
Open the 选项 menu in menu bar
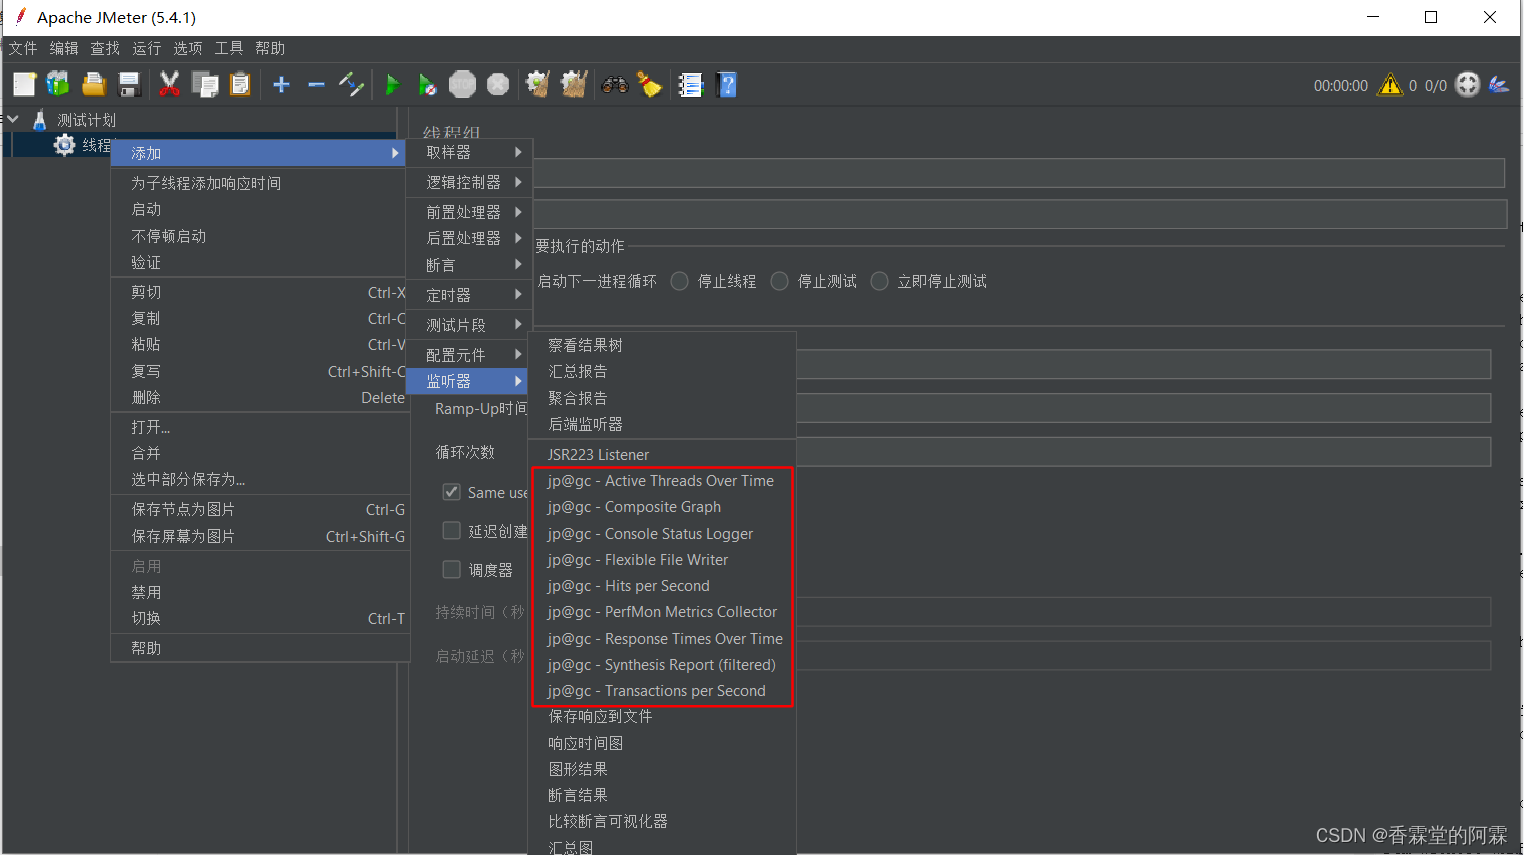[x=187, y=48]
